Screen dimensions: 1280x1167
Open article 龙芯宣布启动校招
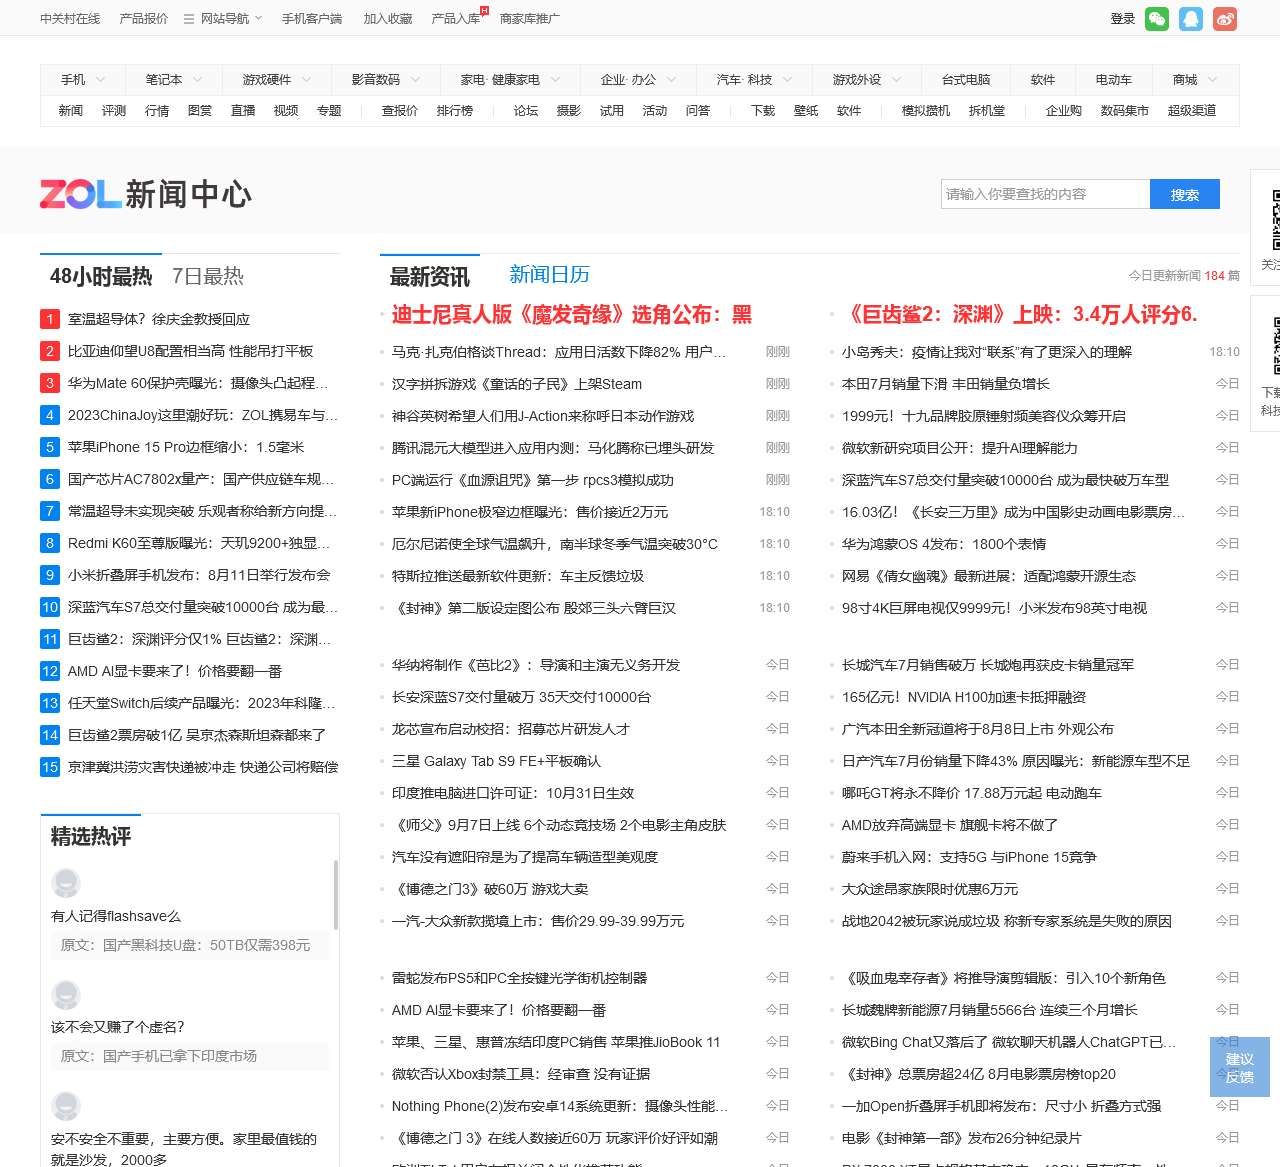pyautogui.click(x=511, y=729)
